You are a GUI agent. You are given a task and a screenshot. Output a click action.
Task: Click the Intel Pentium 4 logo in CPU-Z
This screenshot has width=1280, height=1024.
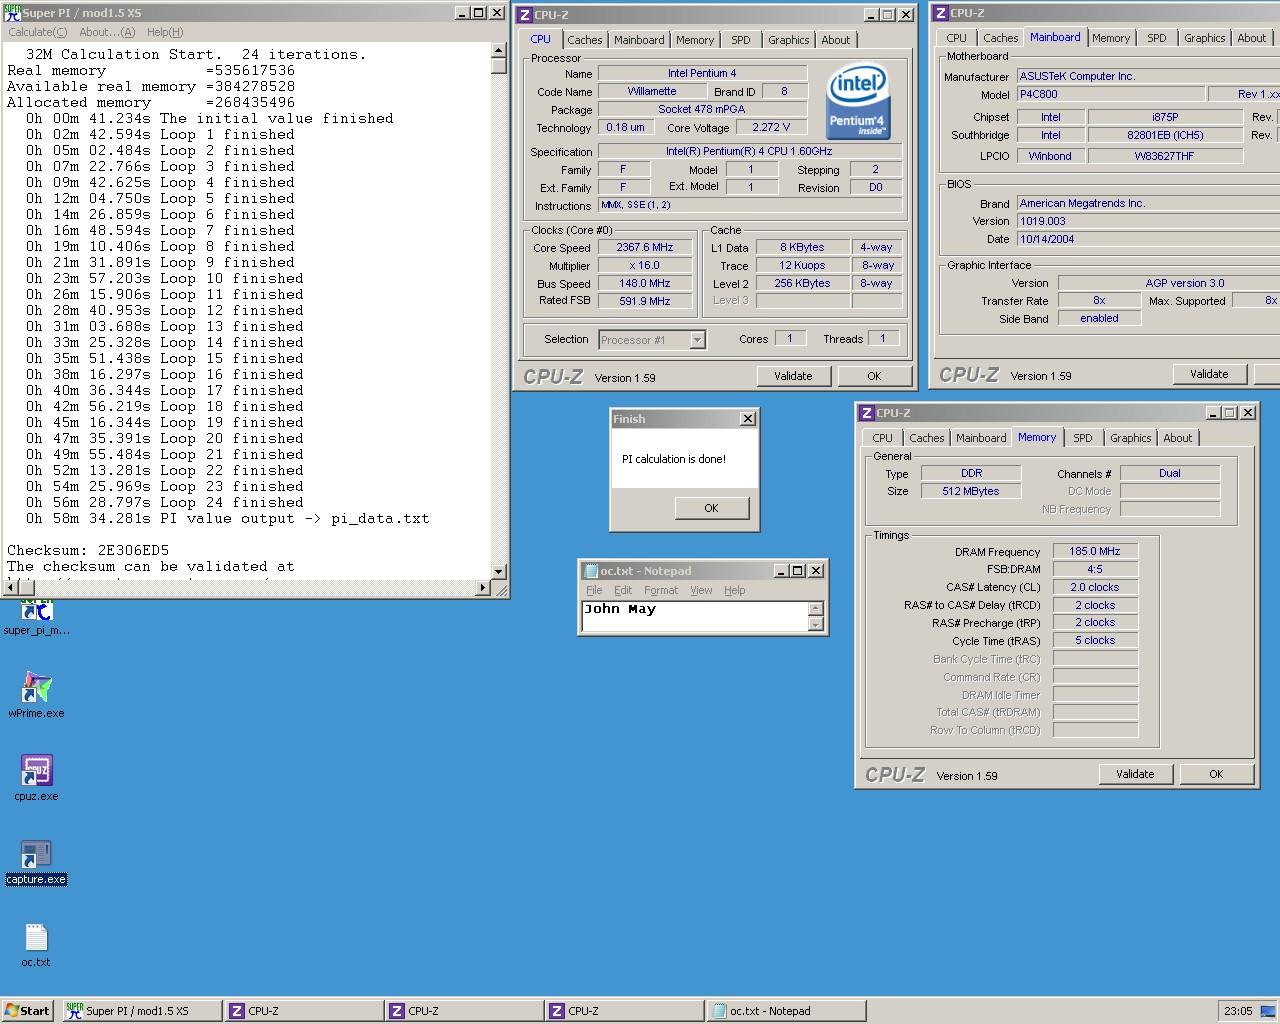(858, 101)
